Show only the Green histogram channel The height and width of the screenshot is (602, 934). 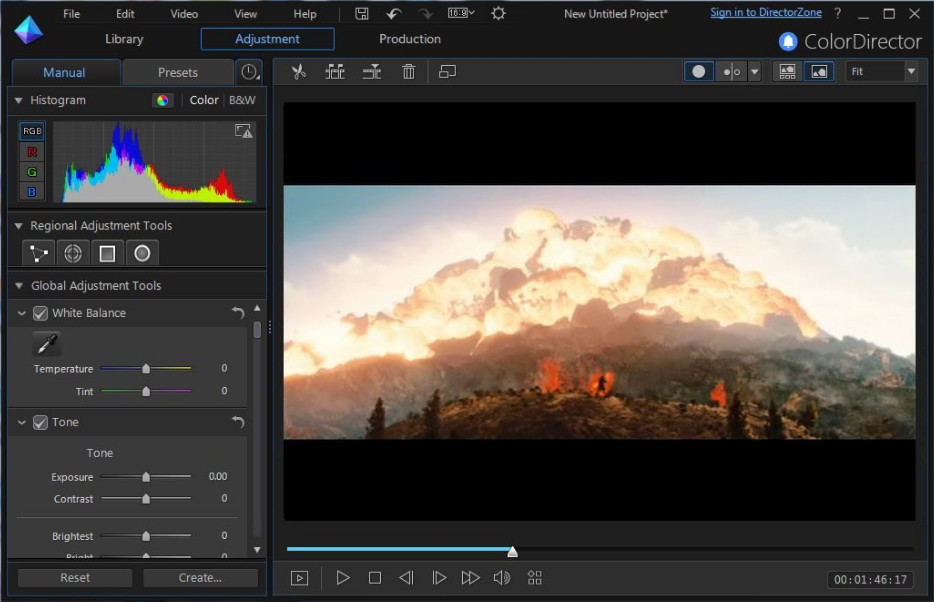pos(32,172)
